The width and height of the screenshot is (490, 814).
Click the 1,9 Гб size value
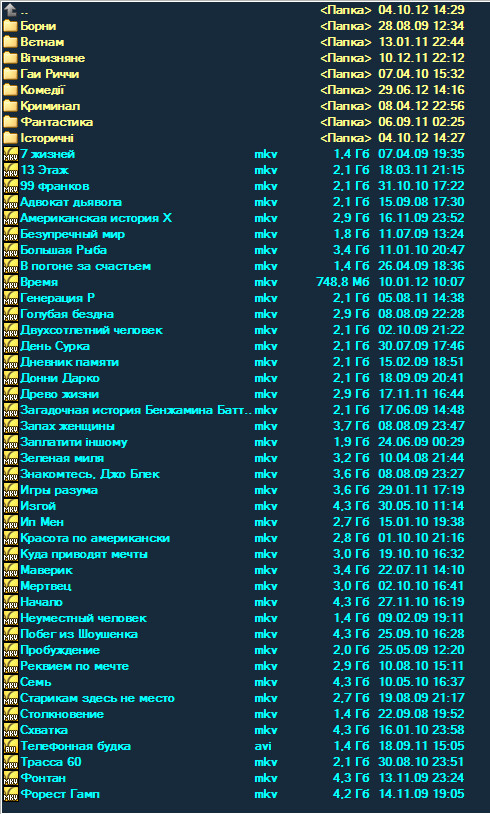coord(351,443)
